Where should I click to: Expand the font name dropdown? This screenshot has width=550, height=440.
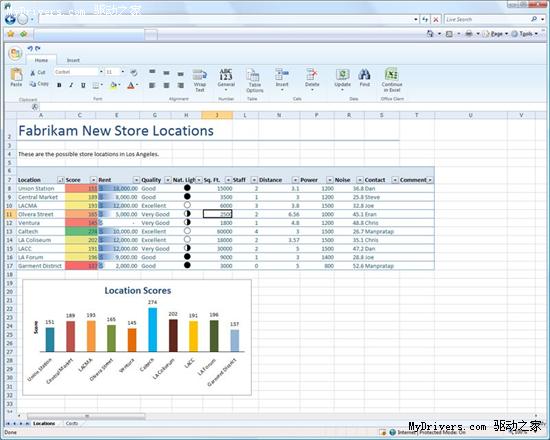pyautogui.click(x=101, y=72)
